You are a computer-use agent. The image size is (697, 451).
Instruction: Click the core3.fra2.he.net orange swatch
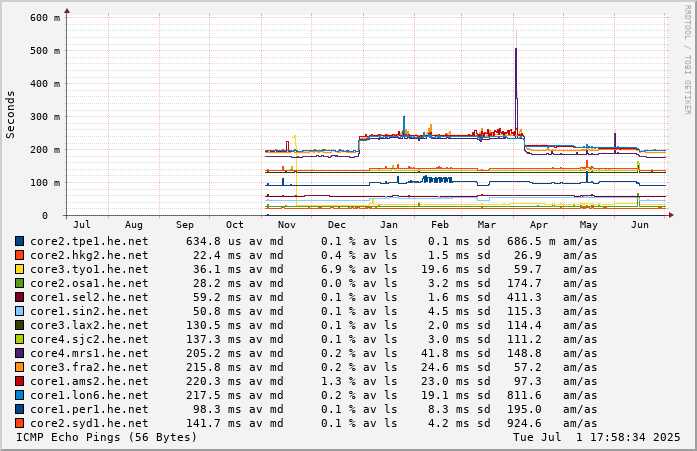[x=20, y=367]
